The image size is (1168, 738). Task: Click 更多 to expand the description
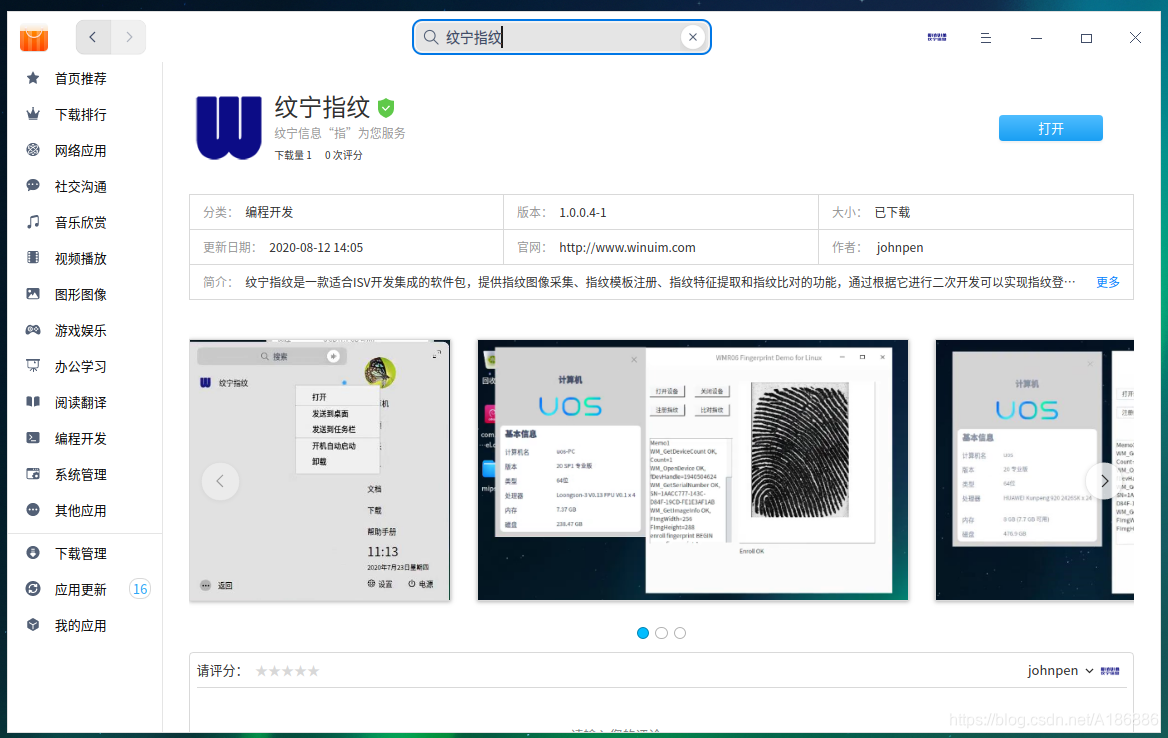1108,282
